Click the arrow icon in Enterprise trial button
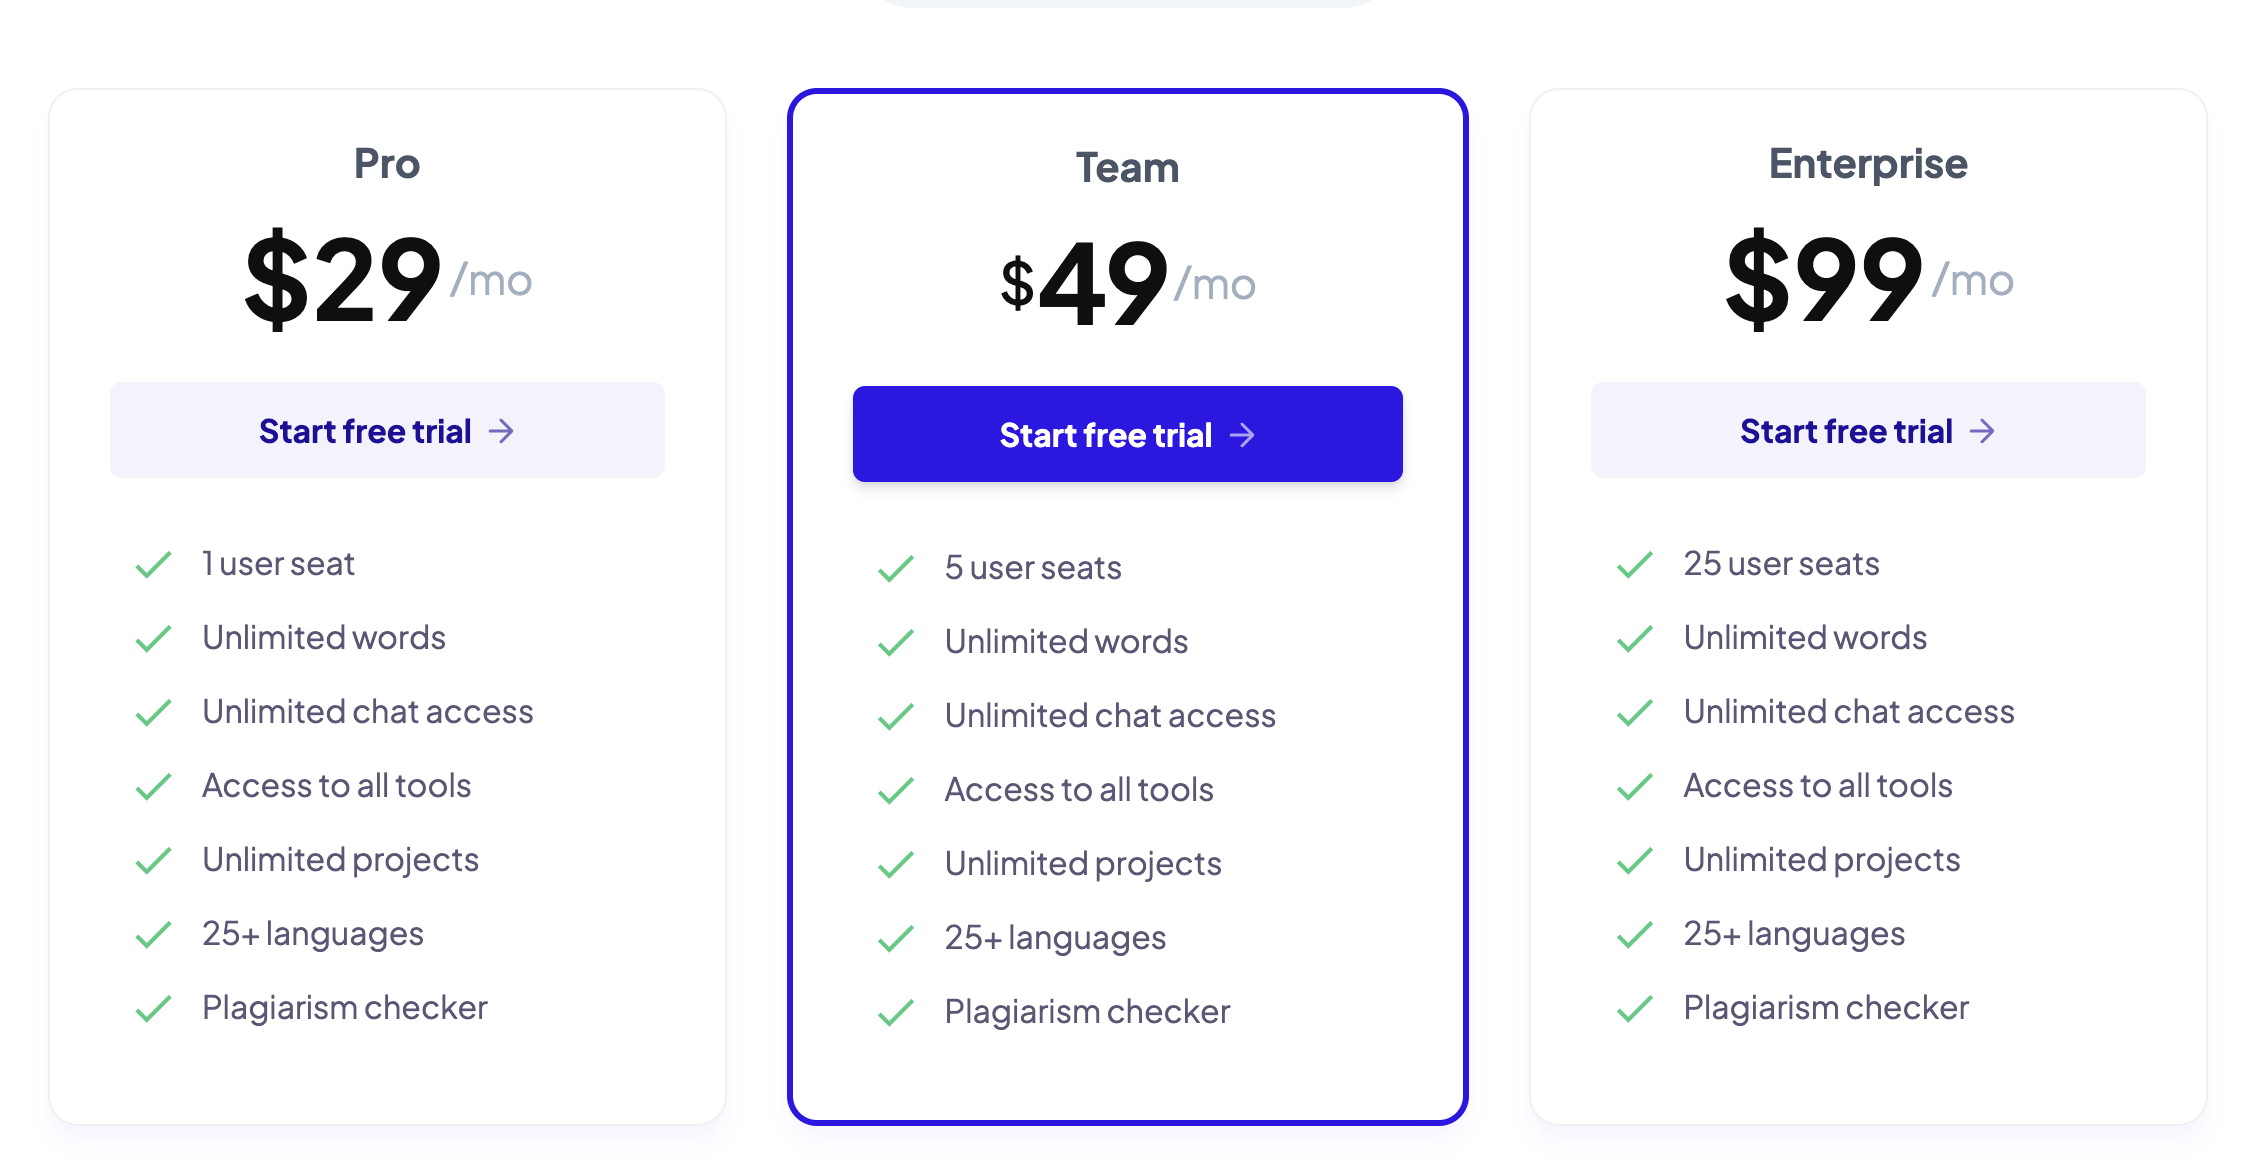 [x=1982, y=431]
